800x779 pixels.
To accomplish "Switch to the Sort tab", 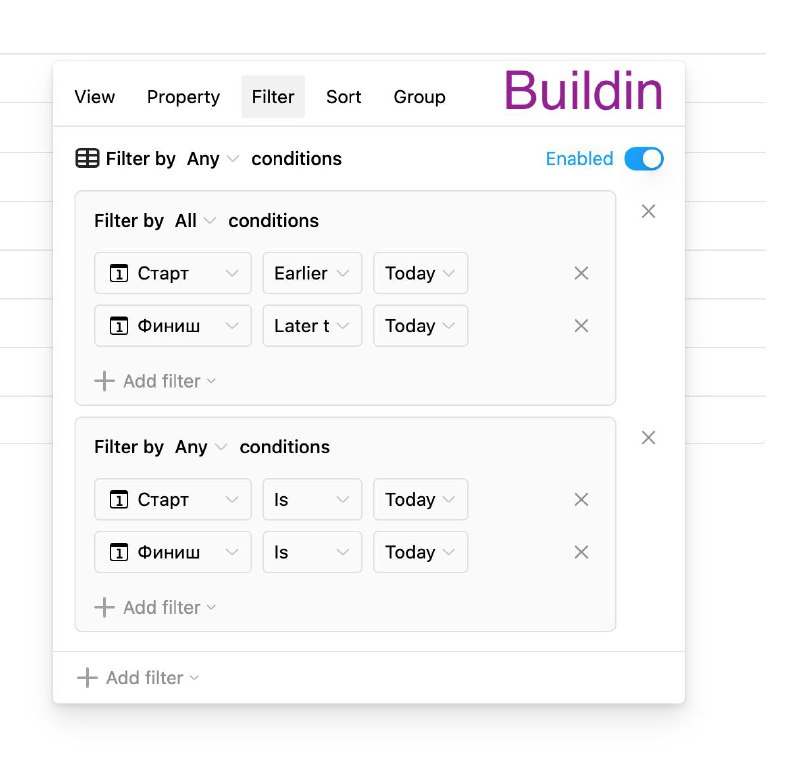I will coord(343,97).
